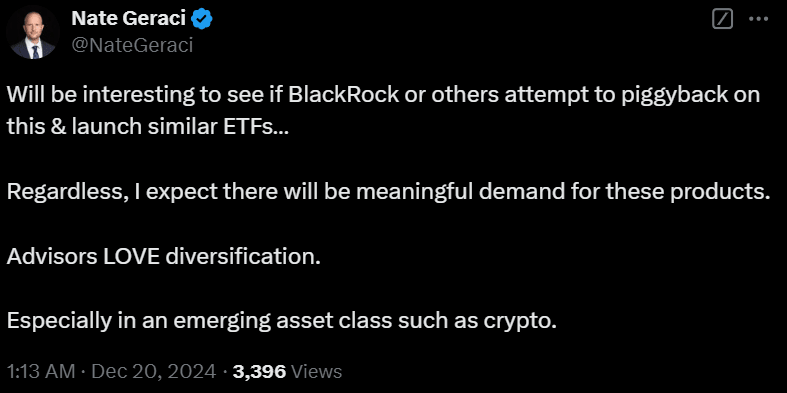
Task: Click the 1:13 AM timestamp
Action: click(x=41, y=372)
